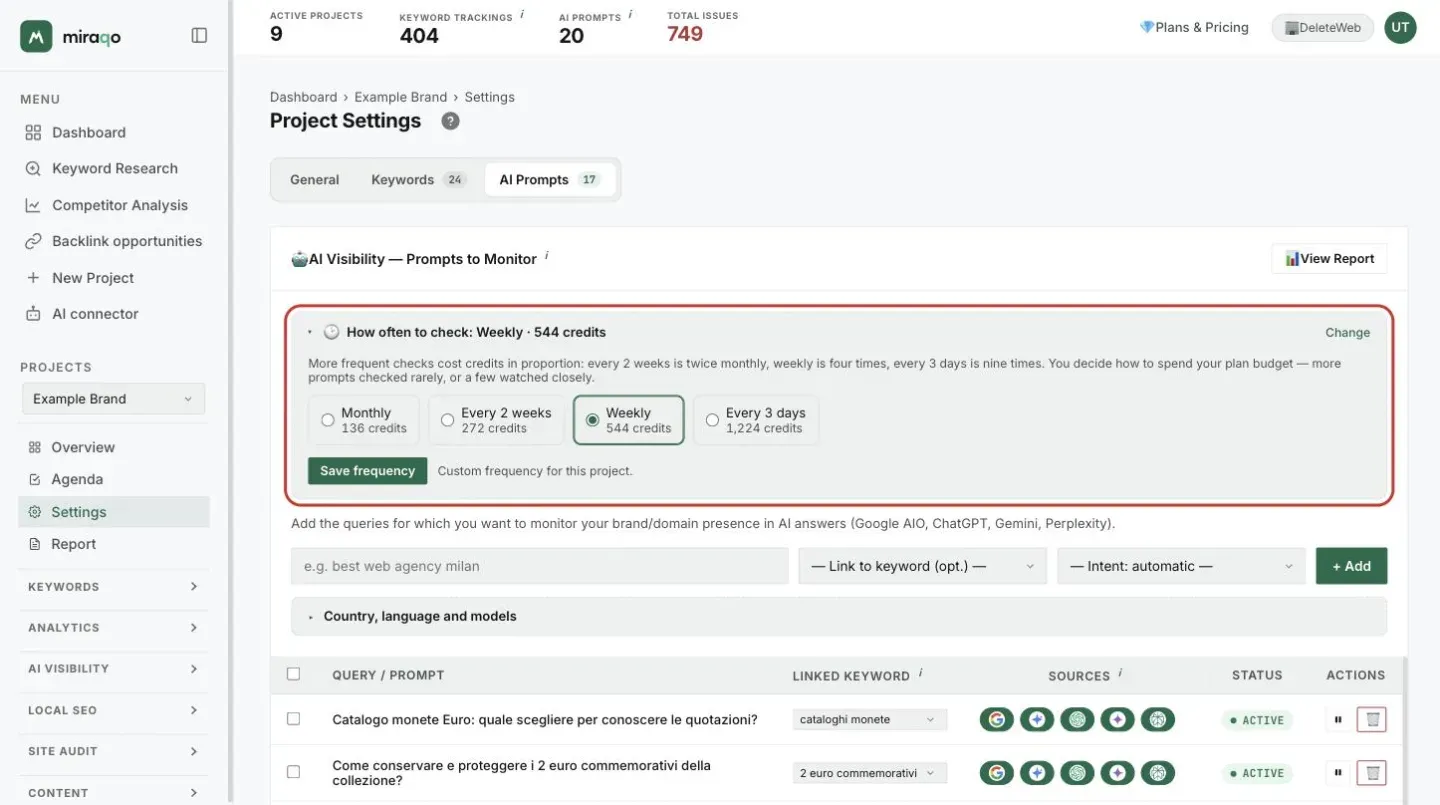Toggle Perplexity source for 'Catalogo monete Euro' row
The width and height of the screenshot is (1440, 805).
1158,720
